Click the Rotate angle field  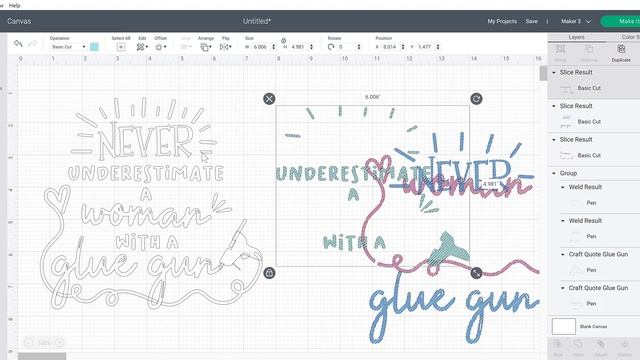[x=346, y=47]
